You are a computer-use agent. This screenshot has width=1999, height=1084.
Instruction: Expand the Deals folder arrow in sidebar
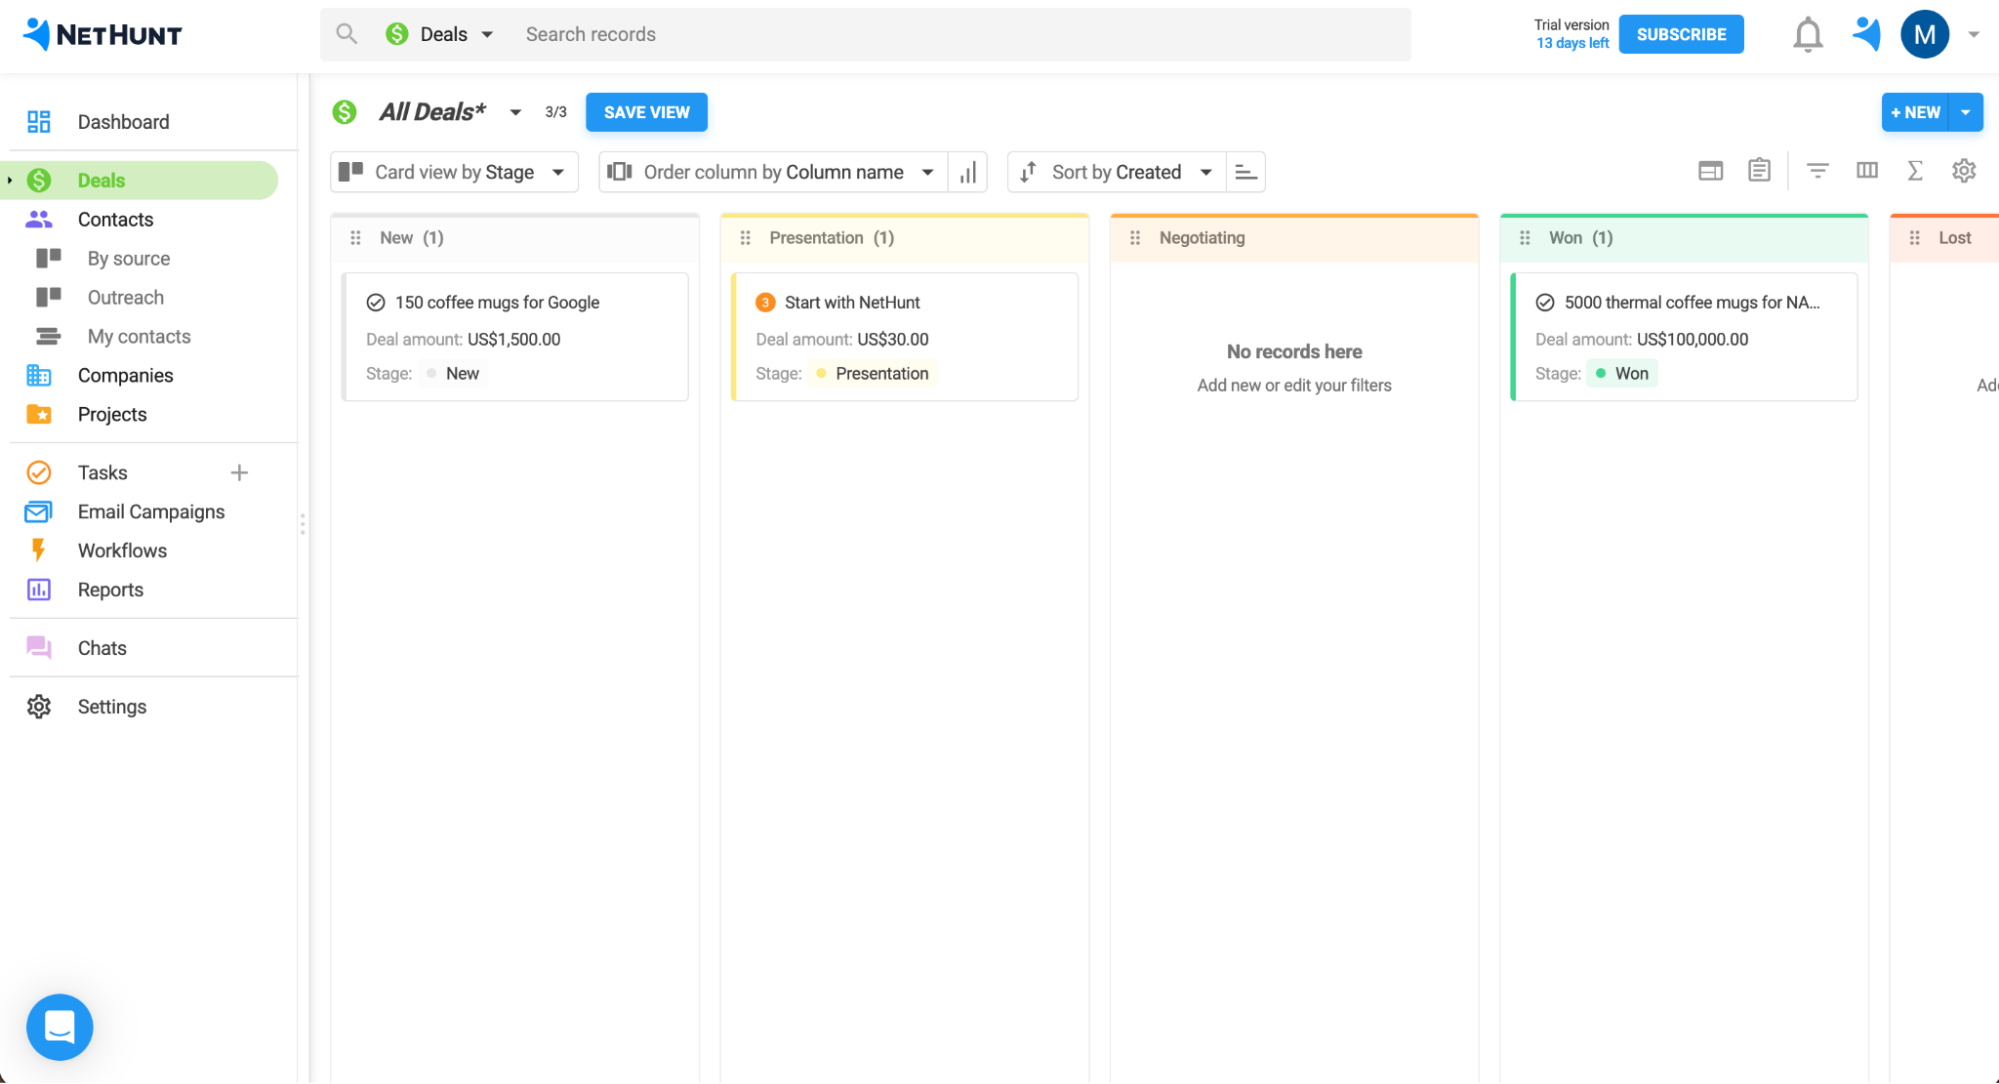pos(9,180)
